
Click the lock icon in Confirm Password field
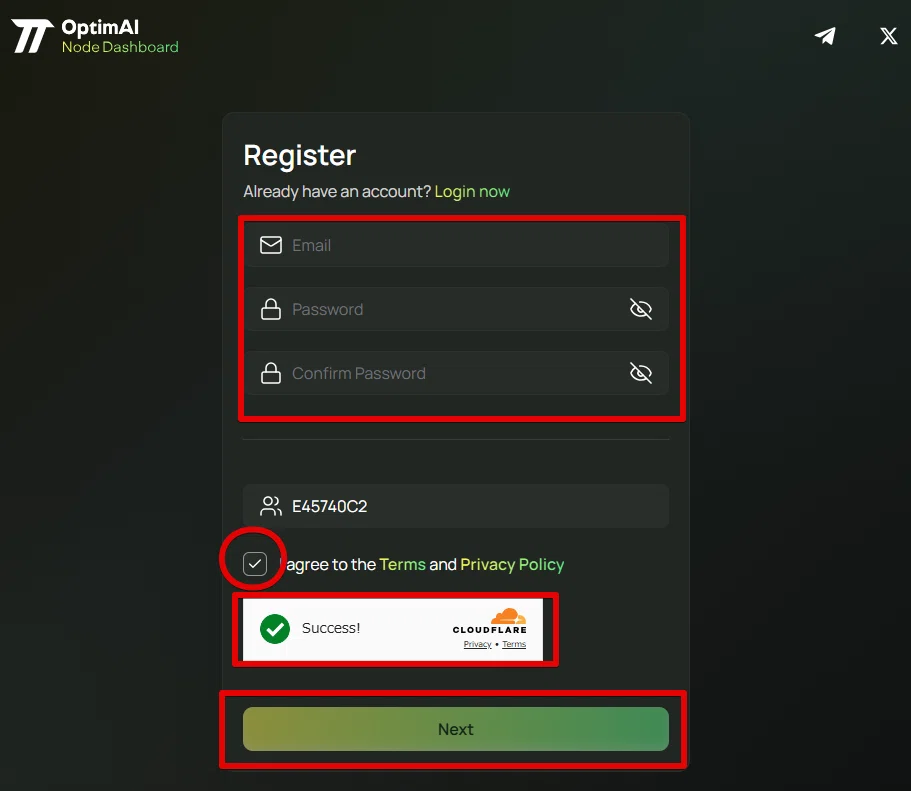coord(271,373)
